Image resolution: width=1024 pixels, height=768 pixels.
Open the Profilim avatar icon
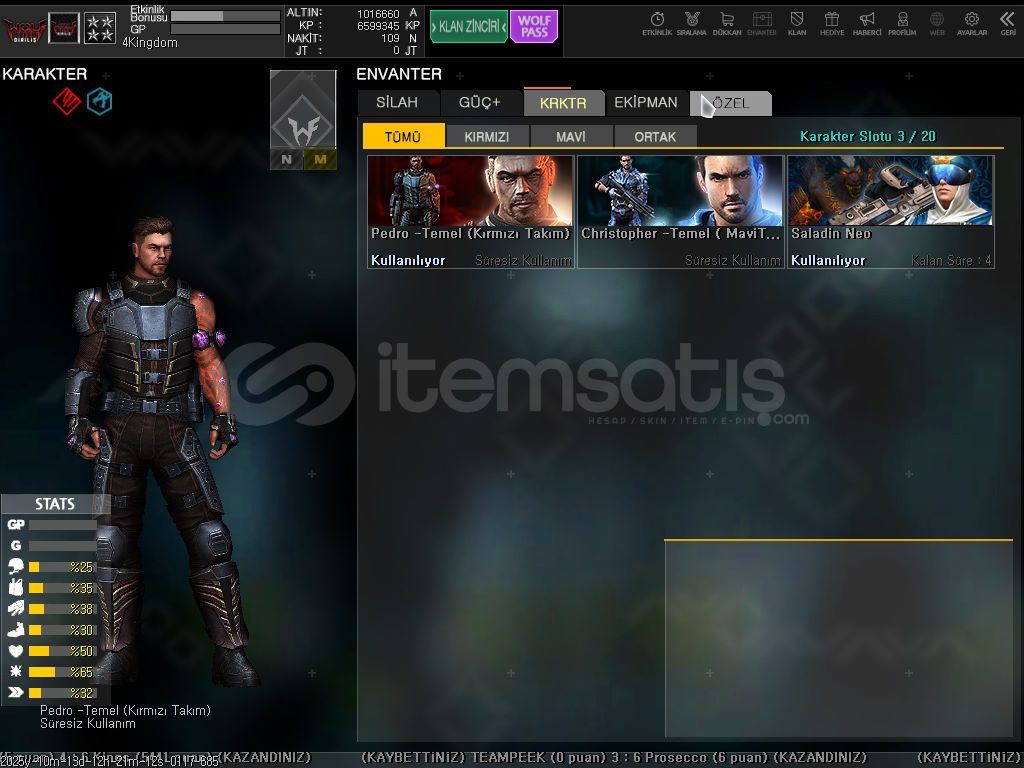click(902, 24)
